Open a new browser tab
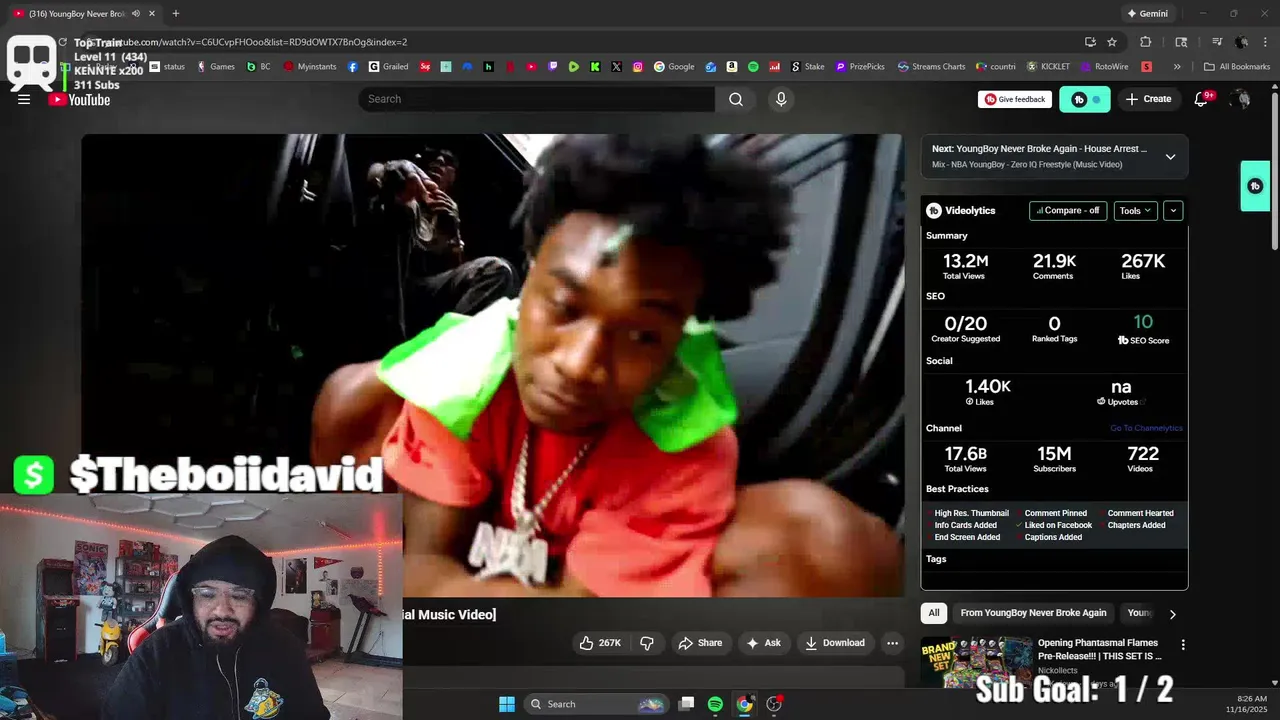 coord(176,14)
